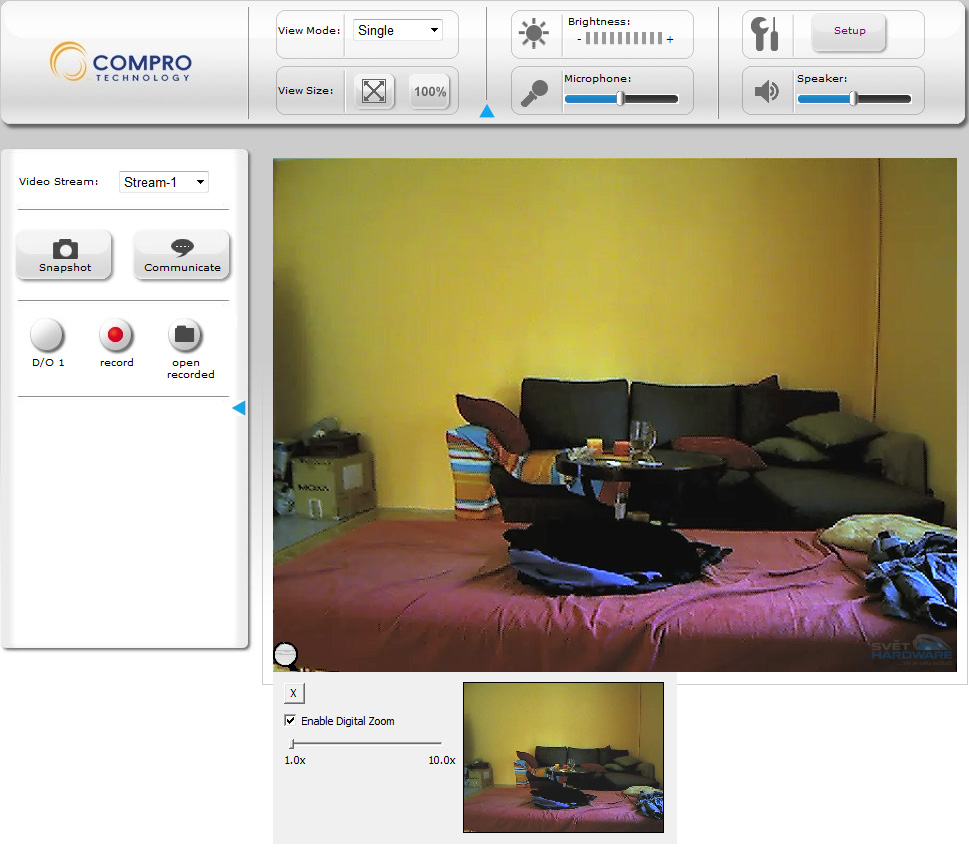Increase brightness with the plus sign
Viewport: 969px width, 848px height.
(x=670, y=39)
